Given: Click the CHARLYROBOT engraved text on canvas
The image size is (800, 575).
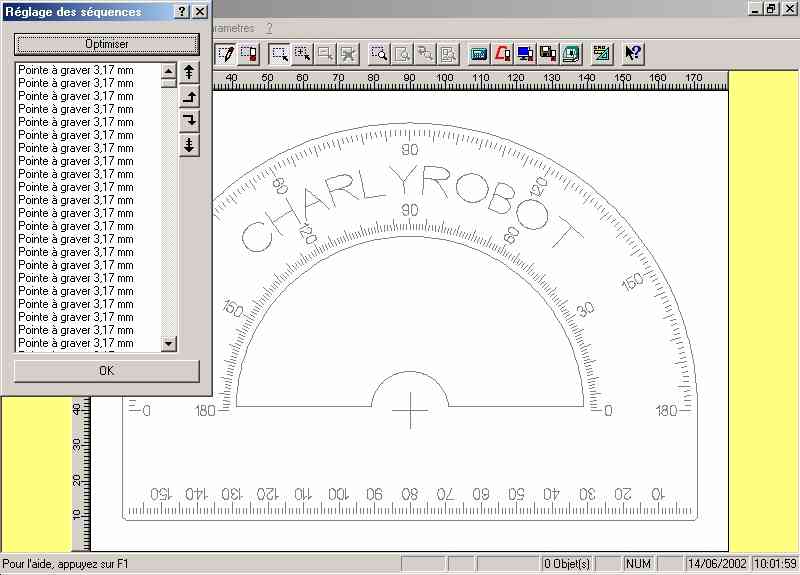Looking at the screenshot, I should [x=411, y=209].
